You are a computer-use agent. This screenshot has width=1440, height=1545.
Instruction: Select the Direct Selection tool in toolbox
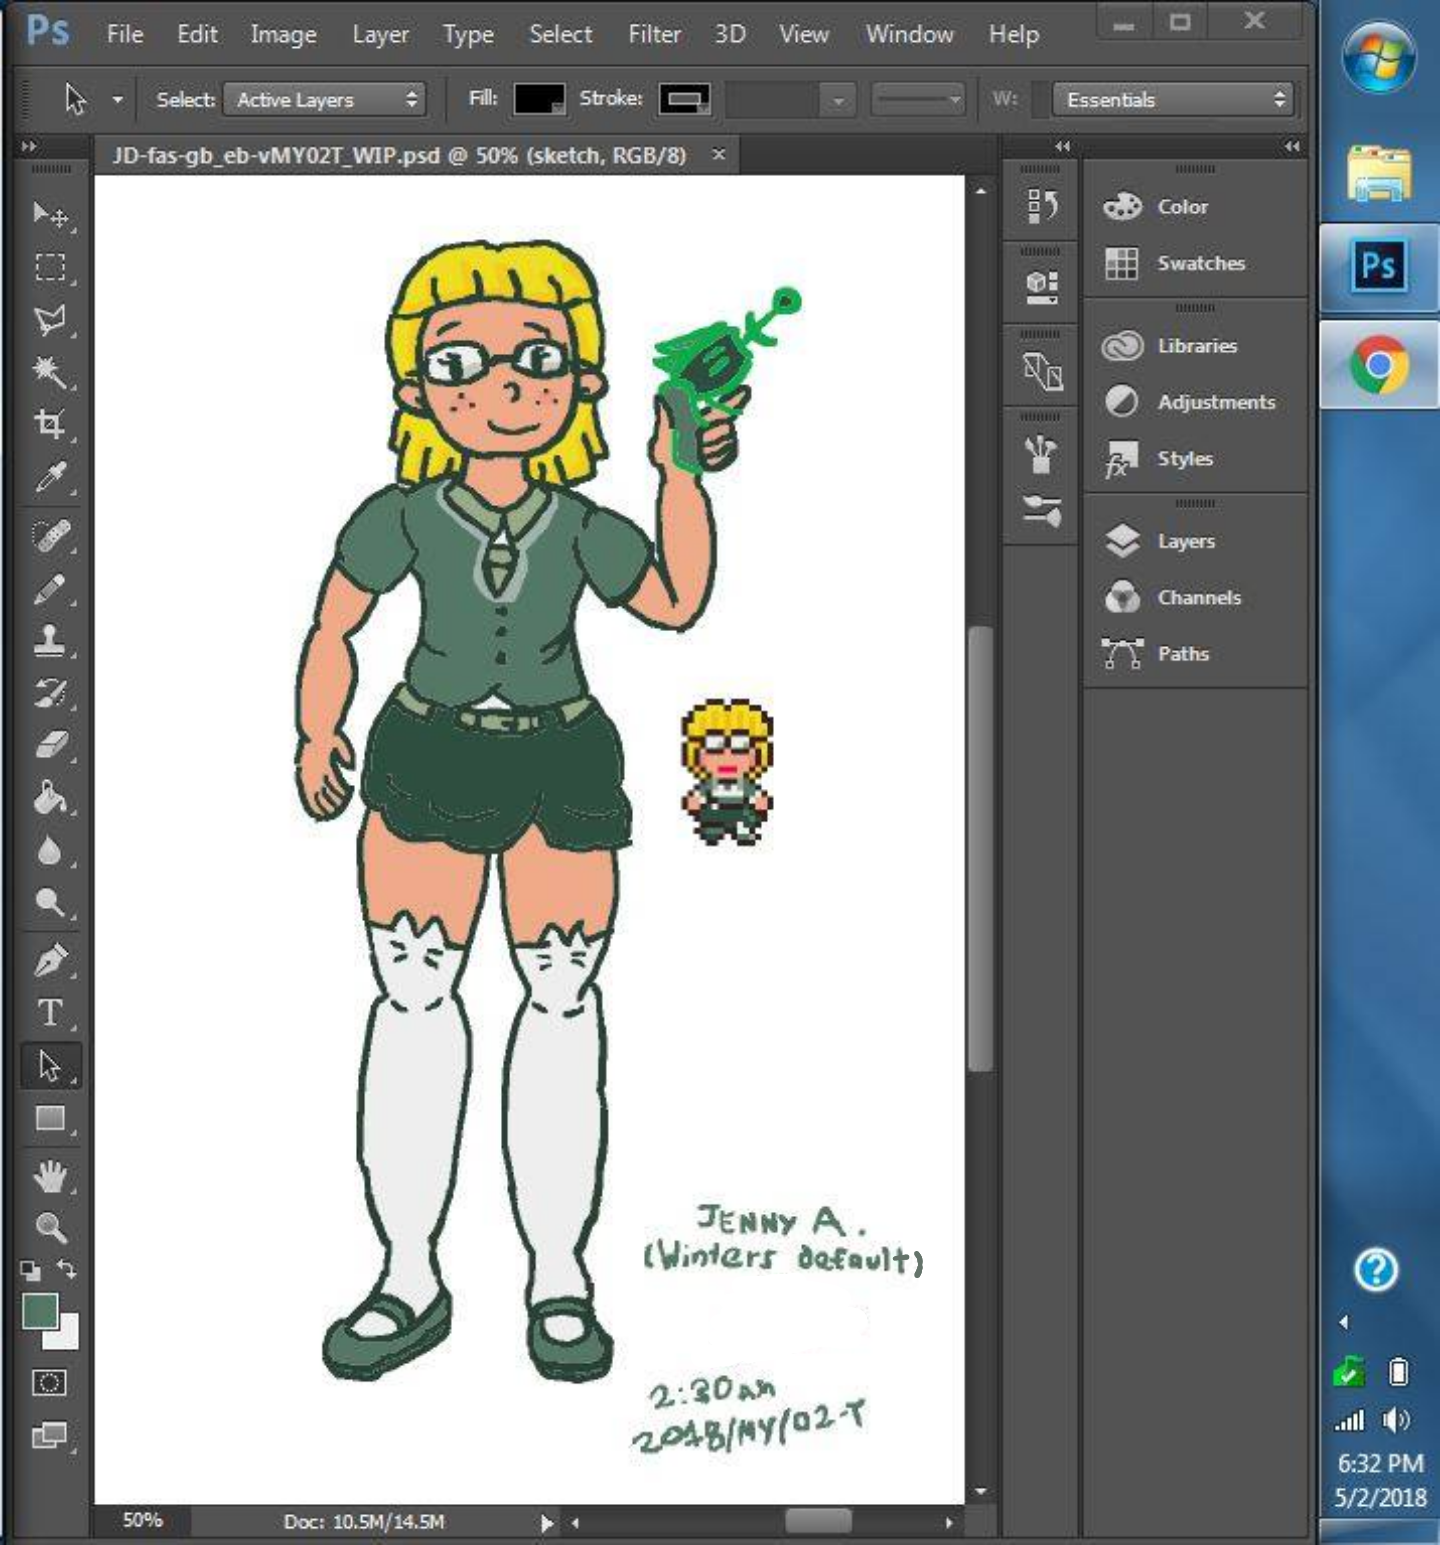pos(50,1066)
